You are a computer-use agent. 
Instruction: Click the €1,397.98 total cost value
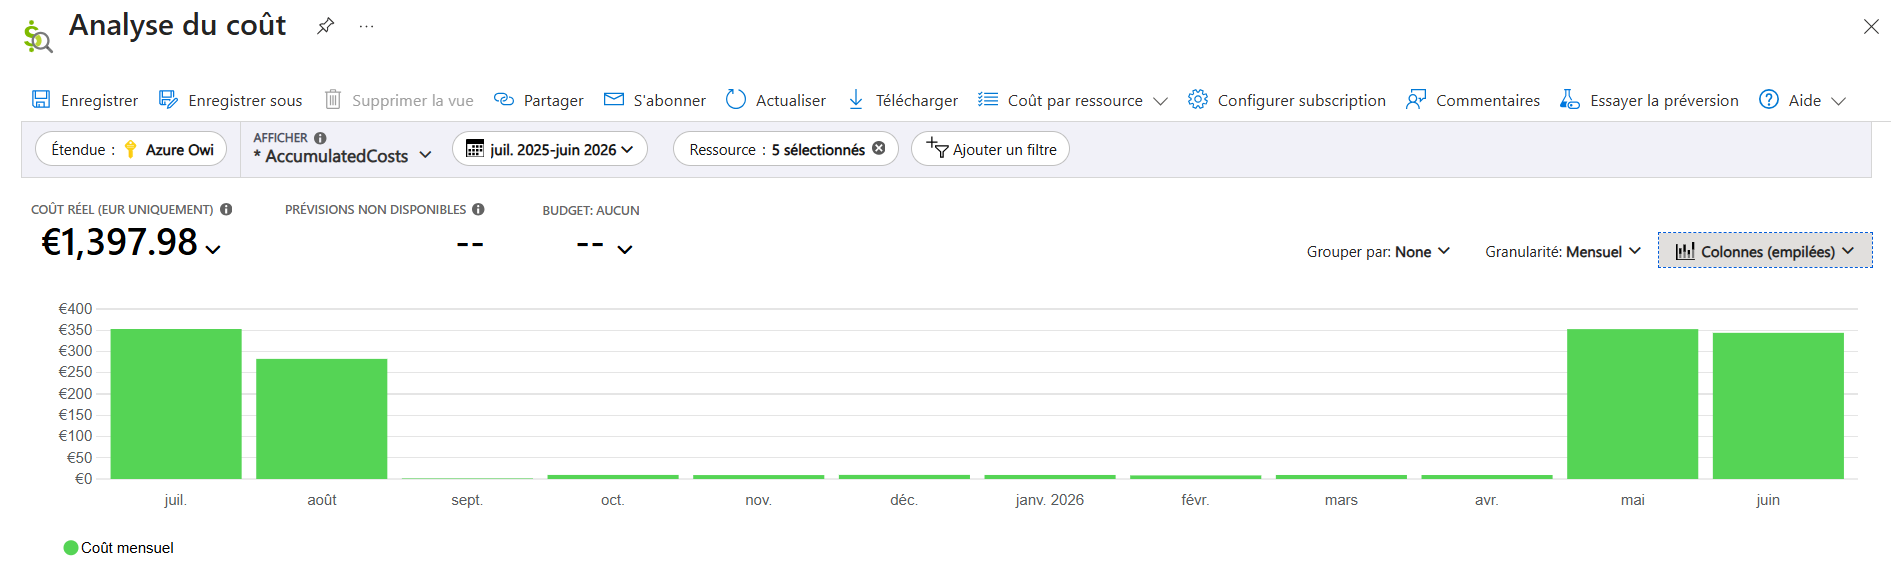119,242
